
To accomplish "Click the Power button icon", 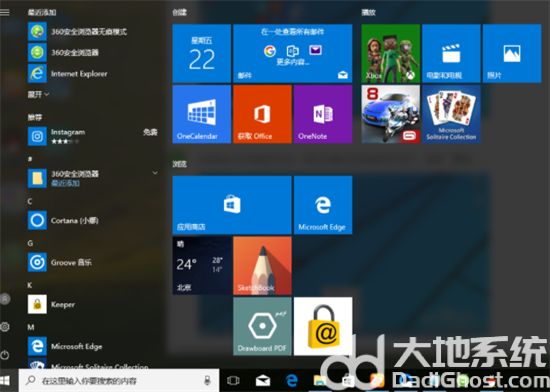I will pos(5,355).
